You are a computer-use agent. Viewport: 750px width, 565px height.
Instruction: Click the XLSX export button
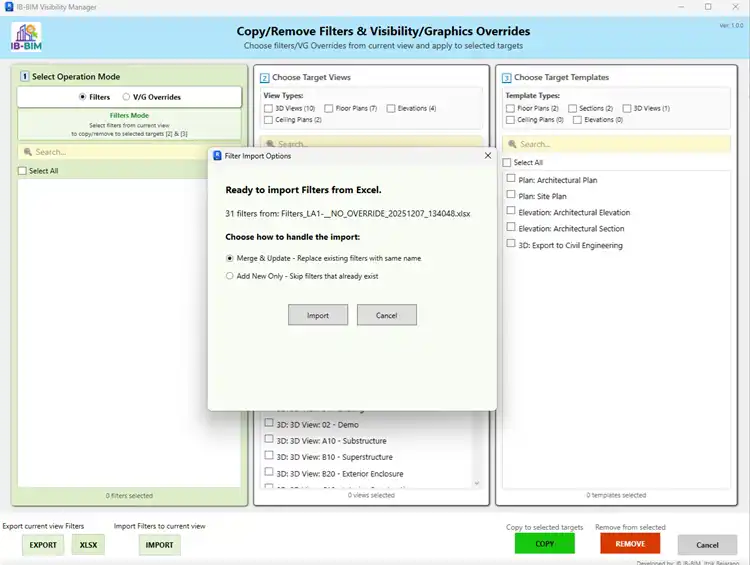(88, 545)
